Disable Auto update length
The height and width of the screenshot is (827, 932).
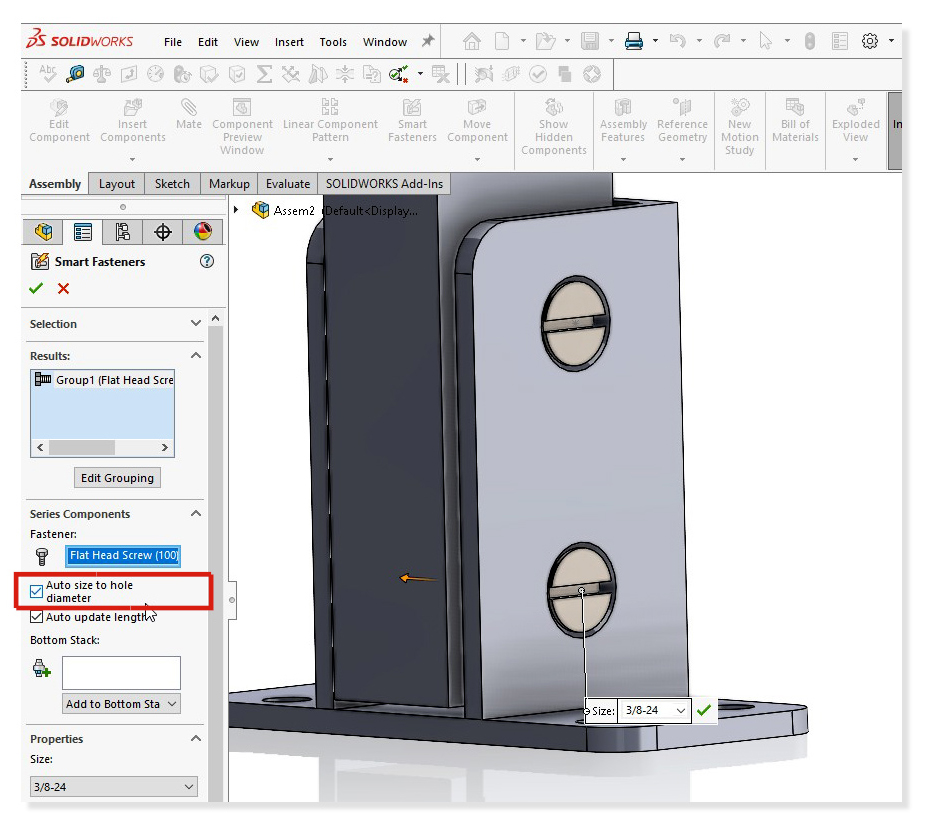(x=37, y=617)
